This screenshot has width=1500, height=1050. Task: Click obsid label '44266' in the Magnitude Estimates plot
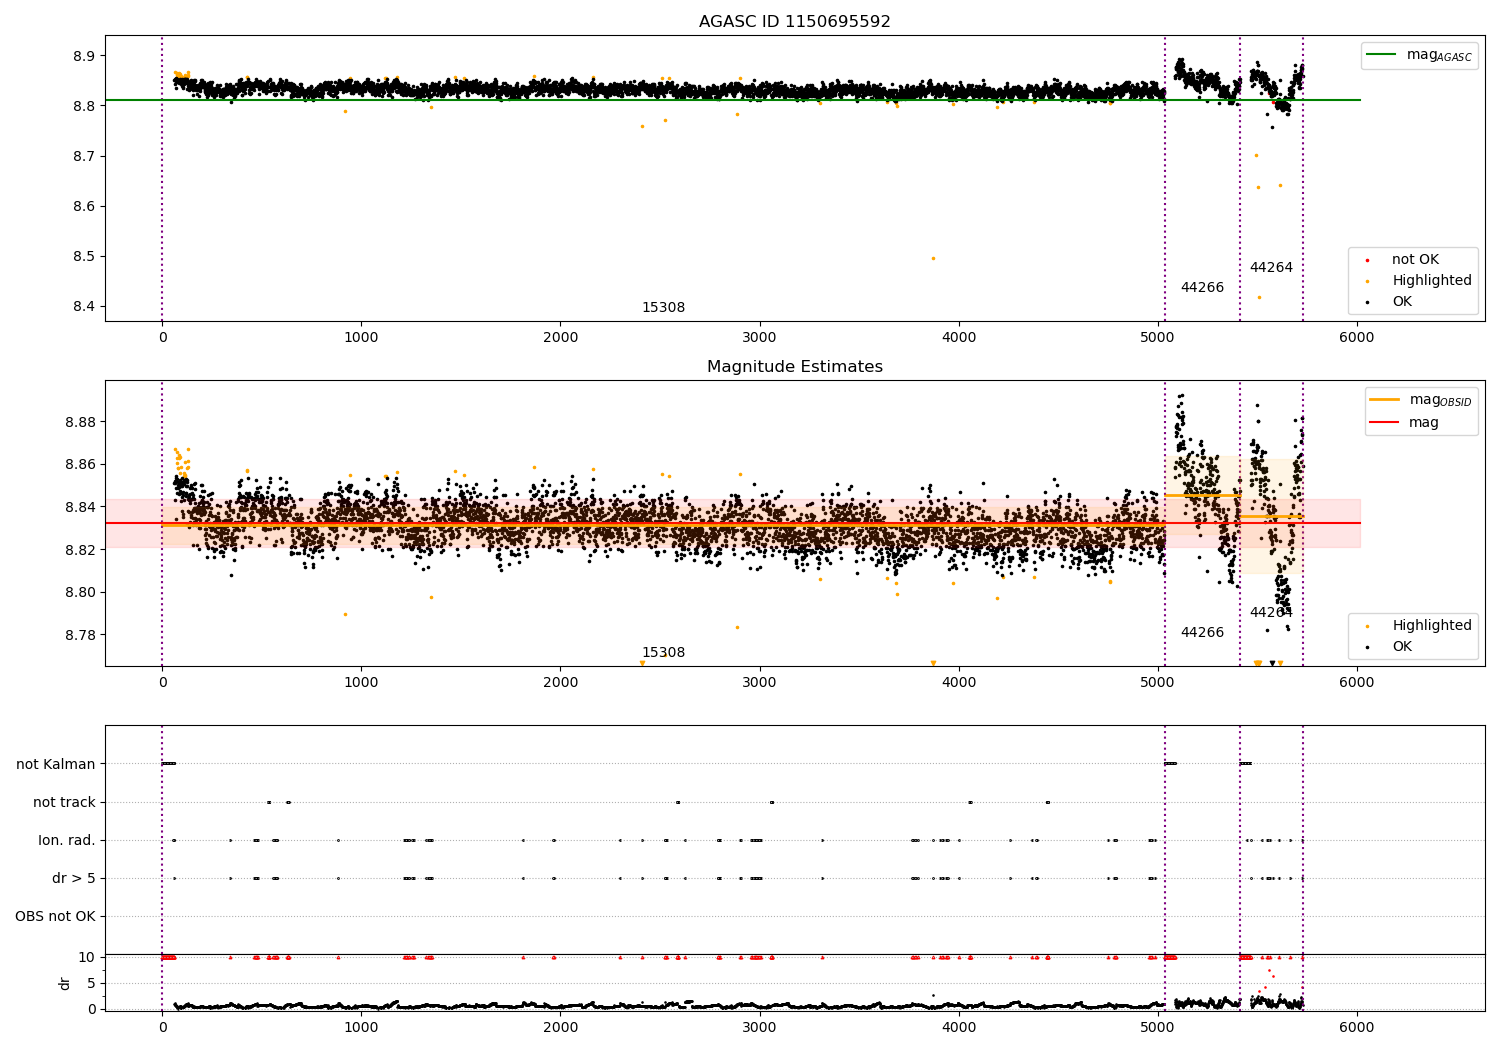point(1202,633)
